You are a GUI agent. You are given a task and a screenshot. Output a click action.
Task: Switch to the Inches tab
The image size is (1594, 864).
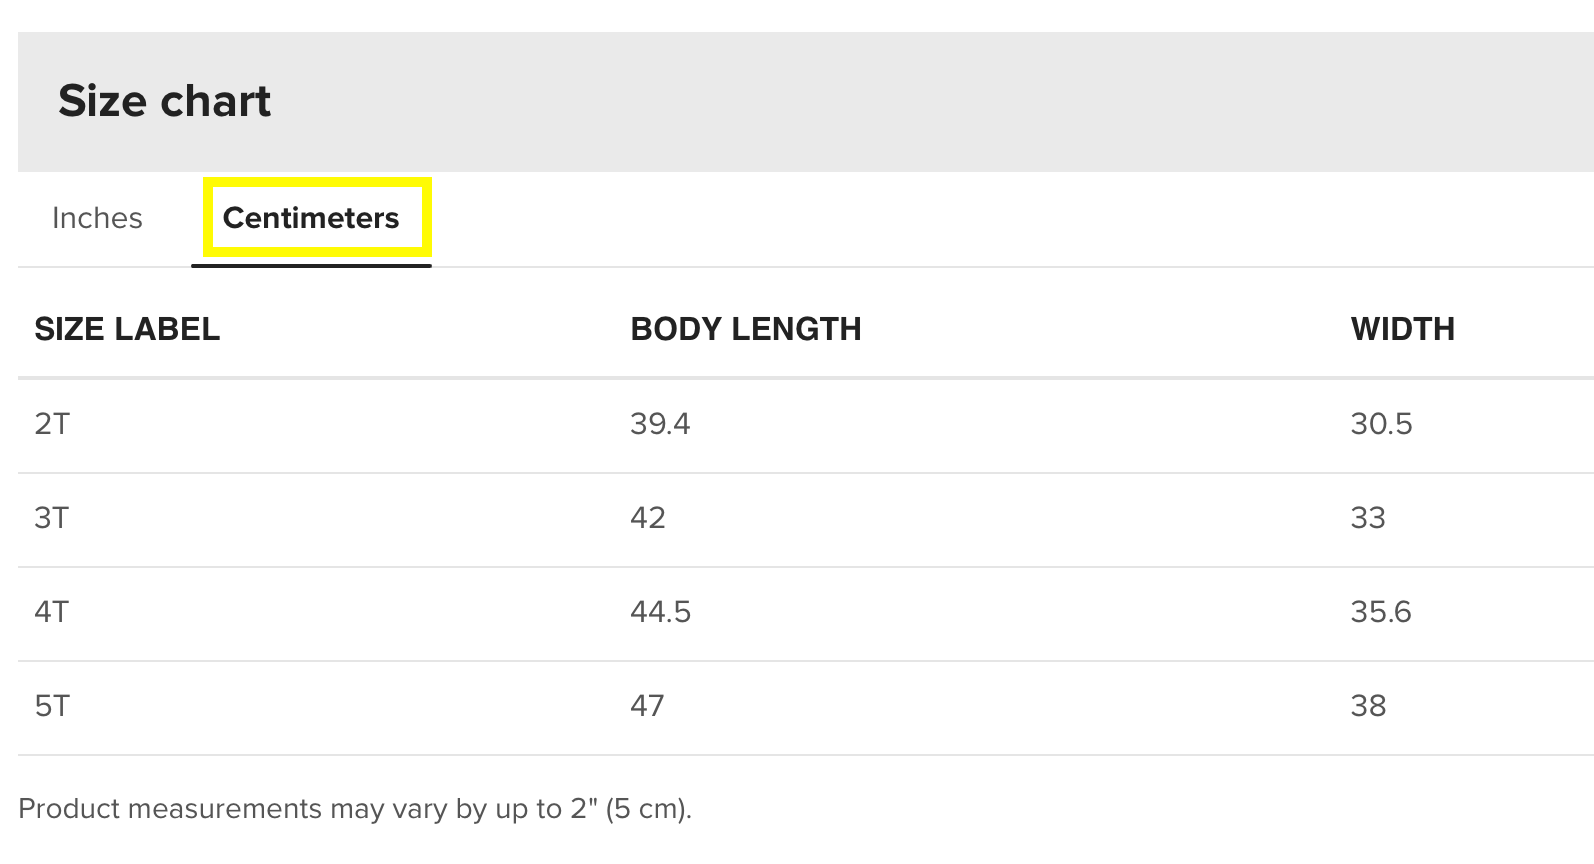click(97, 218)
